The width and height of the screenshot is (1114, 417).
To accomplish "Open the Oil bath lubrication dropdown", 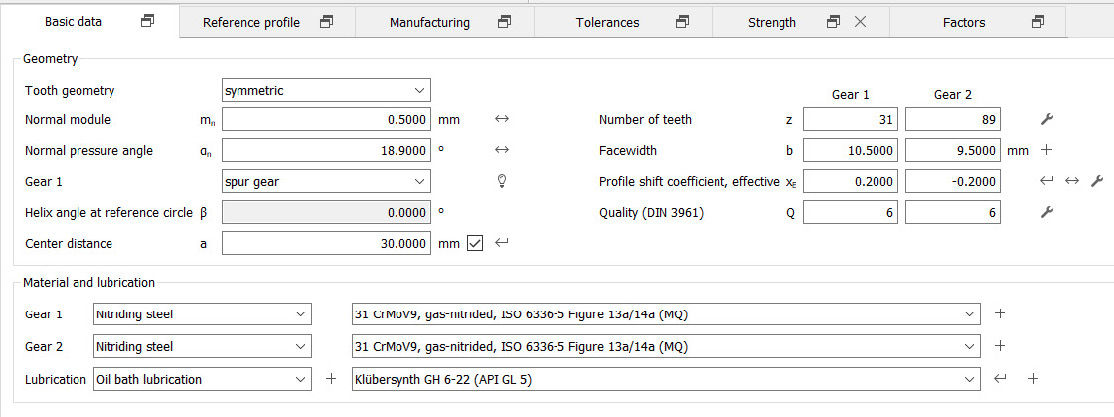I will click(x=202, y=379).
